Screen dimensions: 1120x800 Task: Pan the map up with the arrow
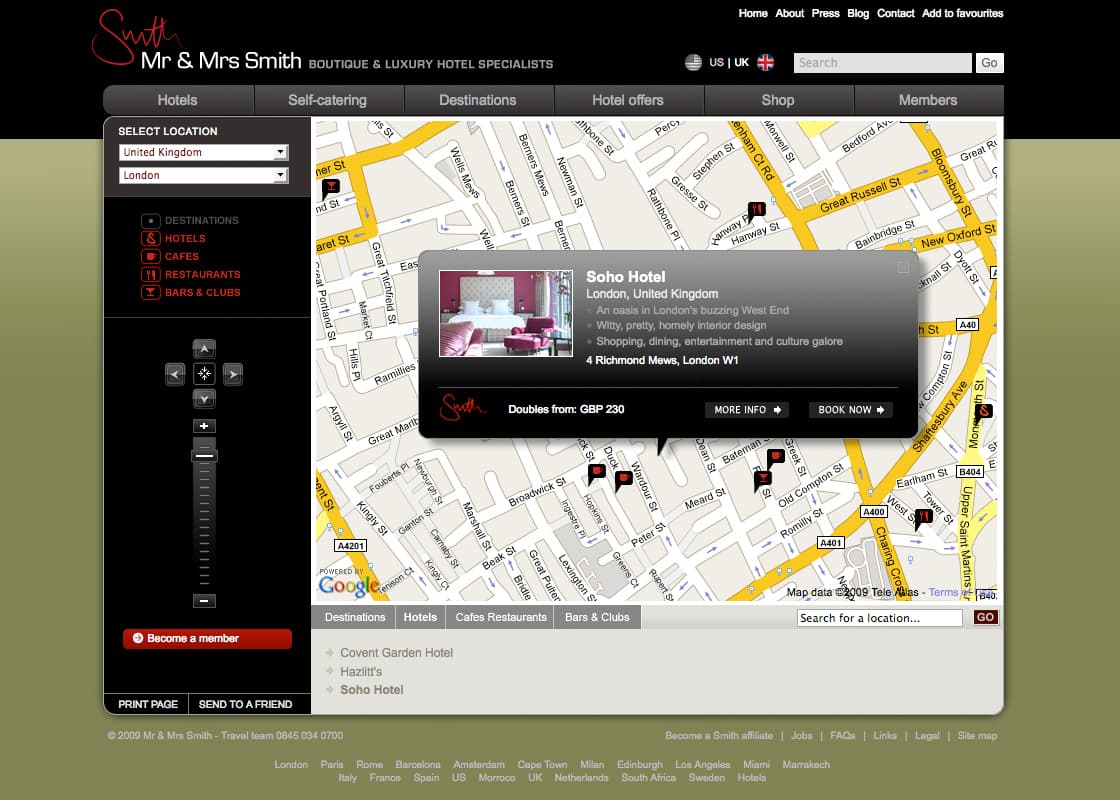[x=204, y=349]
